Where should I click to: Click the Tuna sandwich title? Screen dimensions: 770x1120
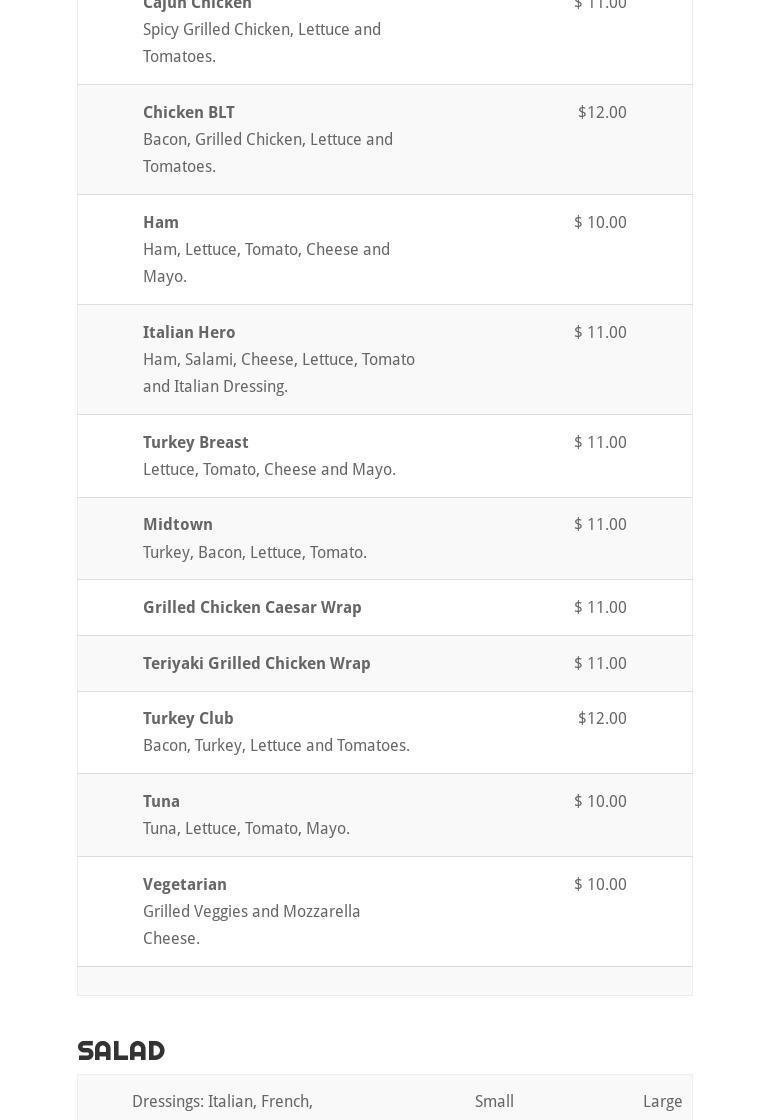pos(161,801)
